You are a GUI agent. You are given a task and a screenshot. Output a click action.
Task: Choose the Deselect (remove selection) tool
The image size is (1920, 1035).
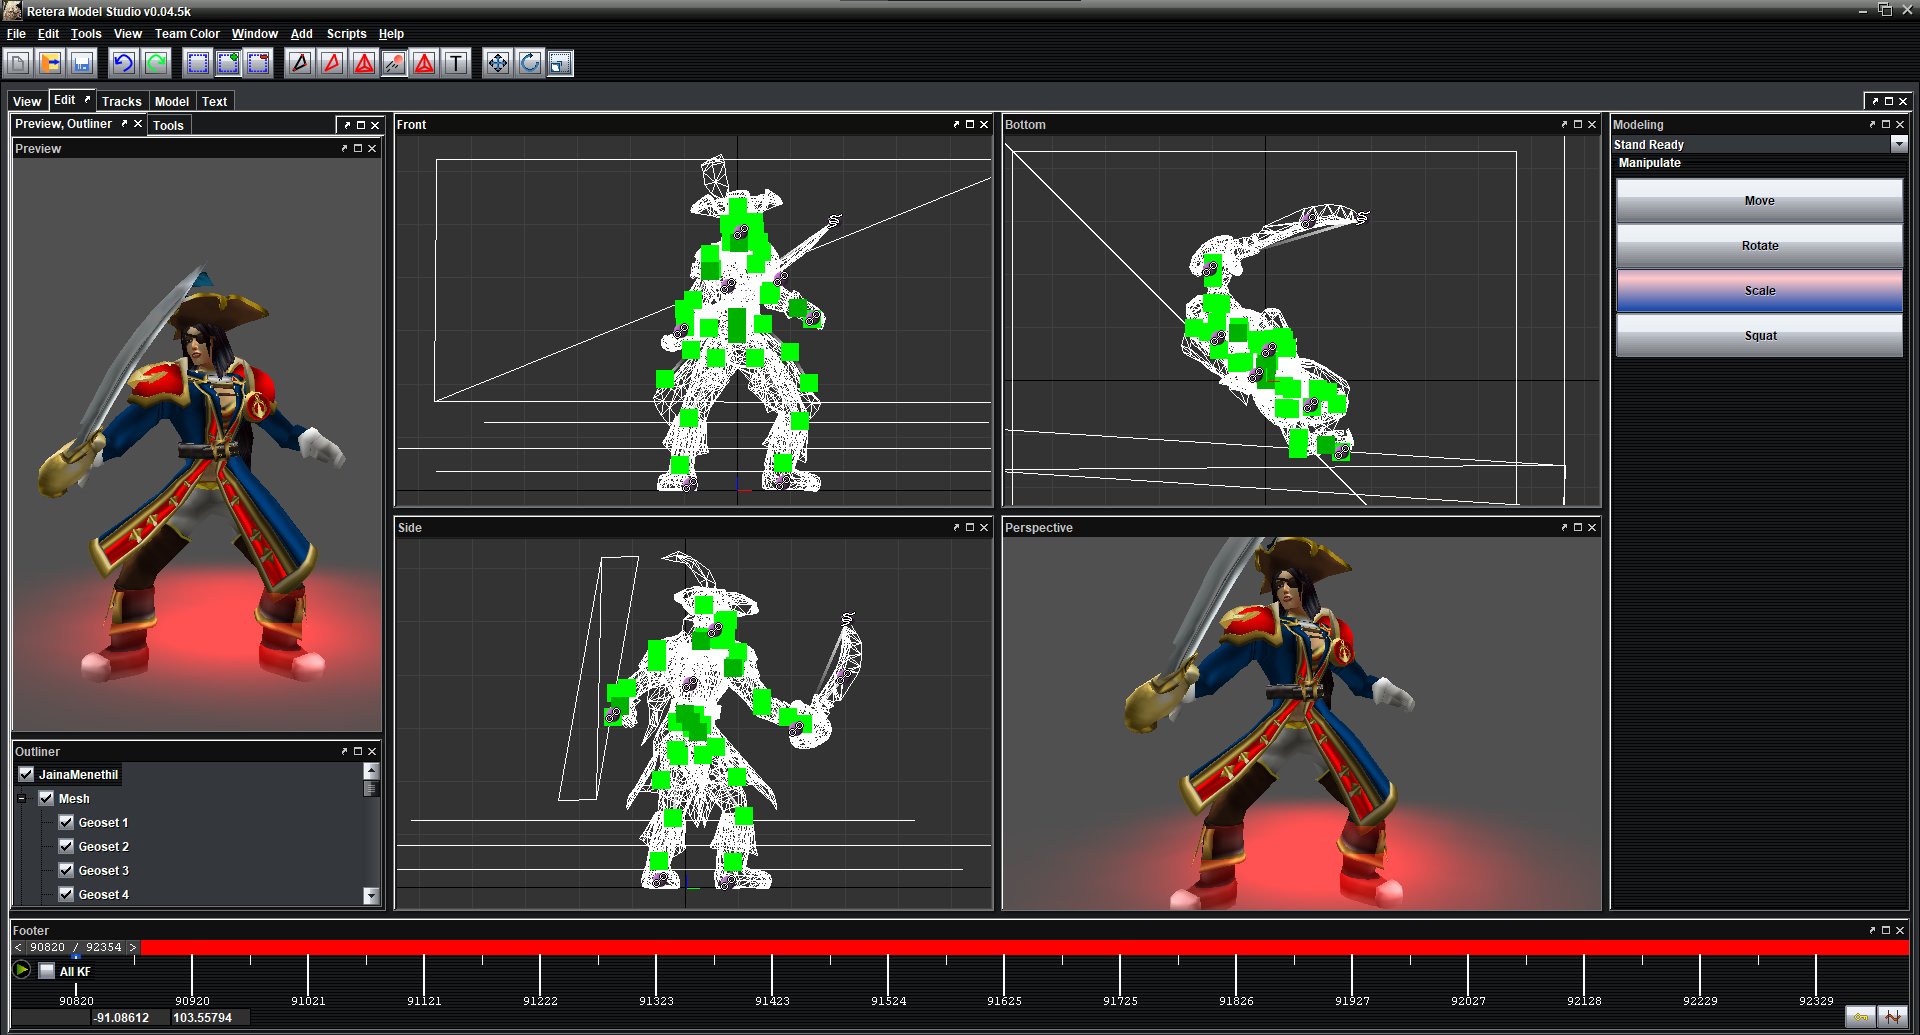tap(259, 64)
